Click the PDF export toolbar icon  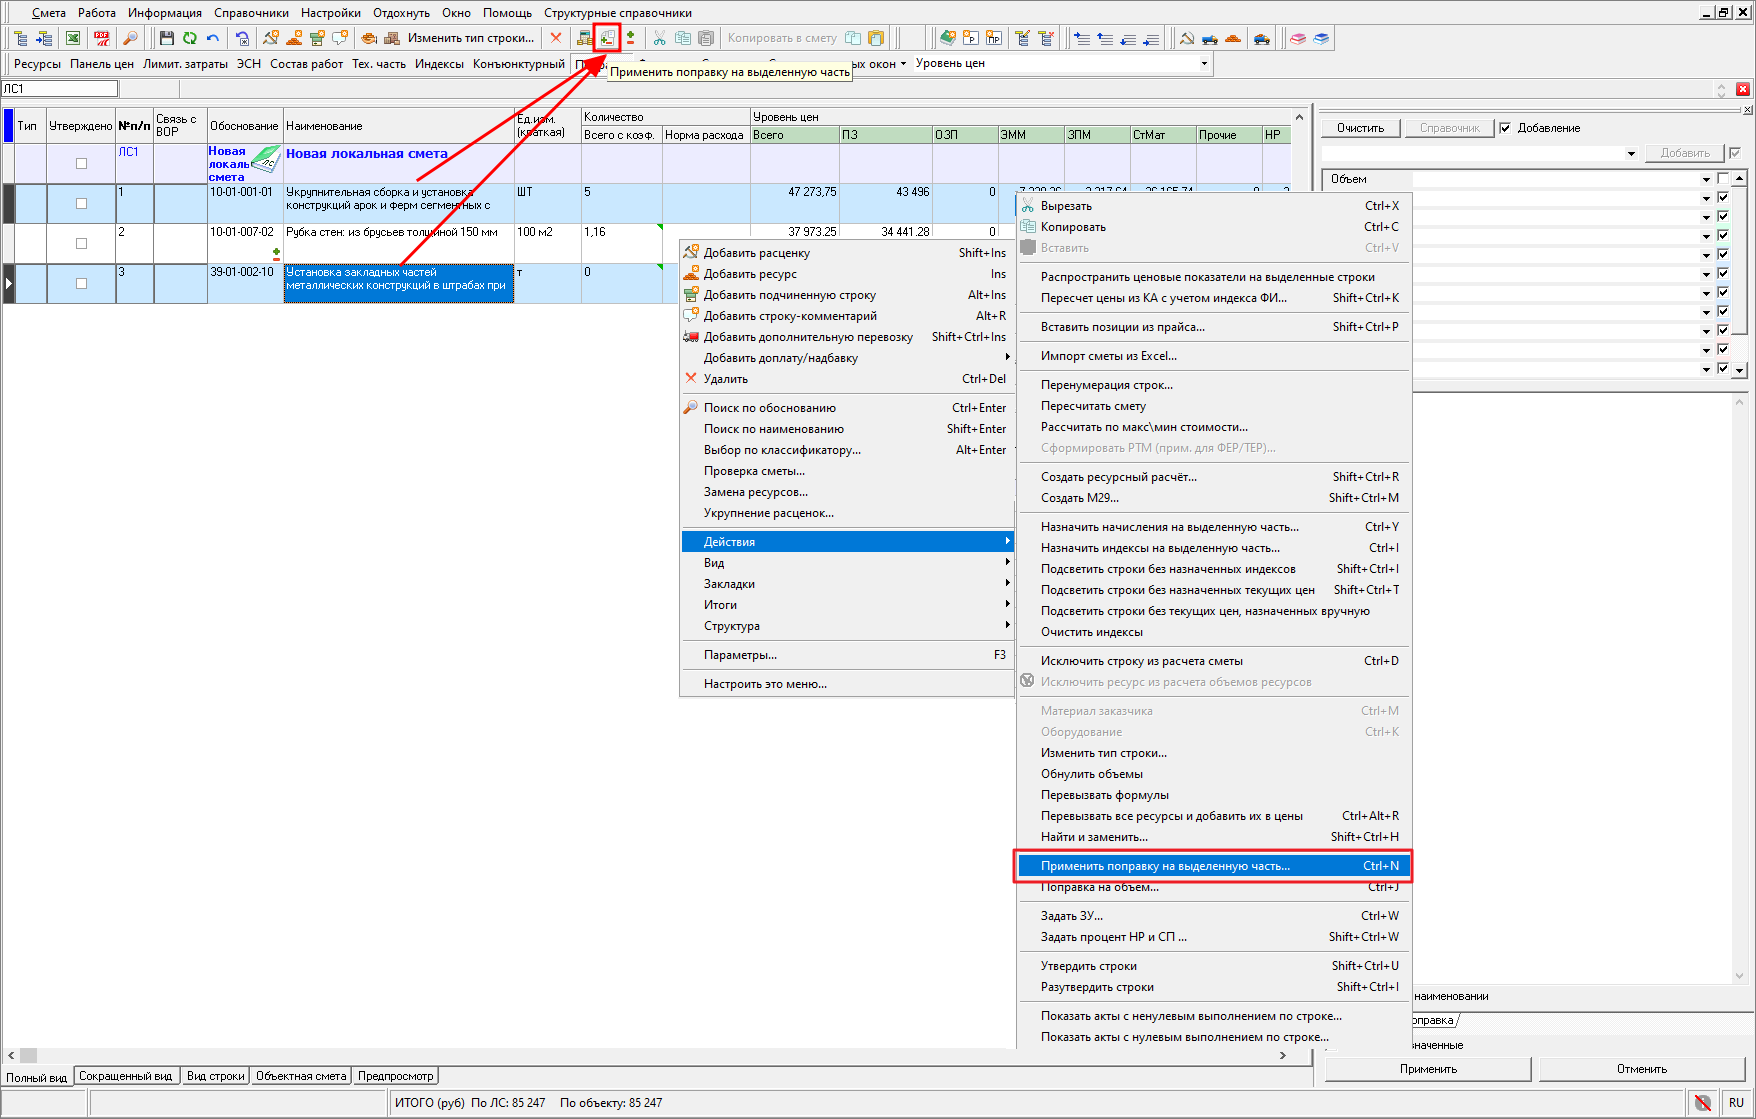(102, 38)
